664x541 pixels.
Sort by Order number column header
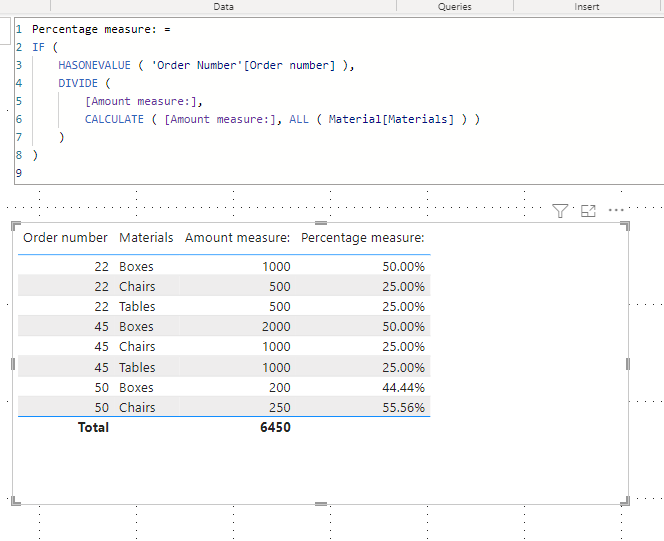coord(65,237)
